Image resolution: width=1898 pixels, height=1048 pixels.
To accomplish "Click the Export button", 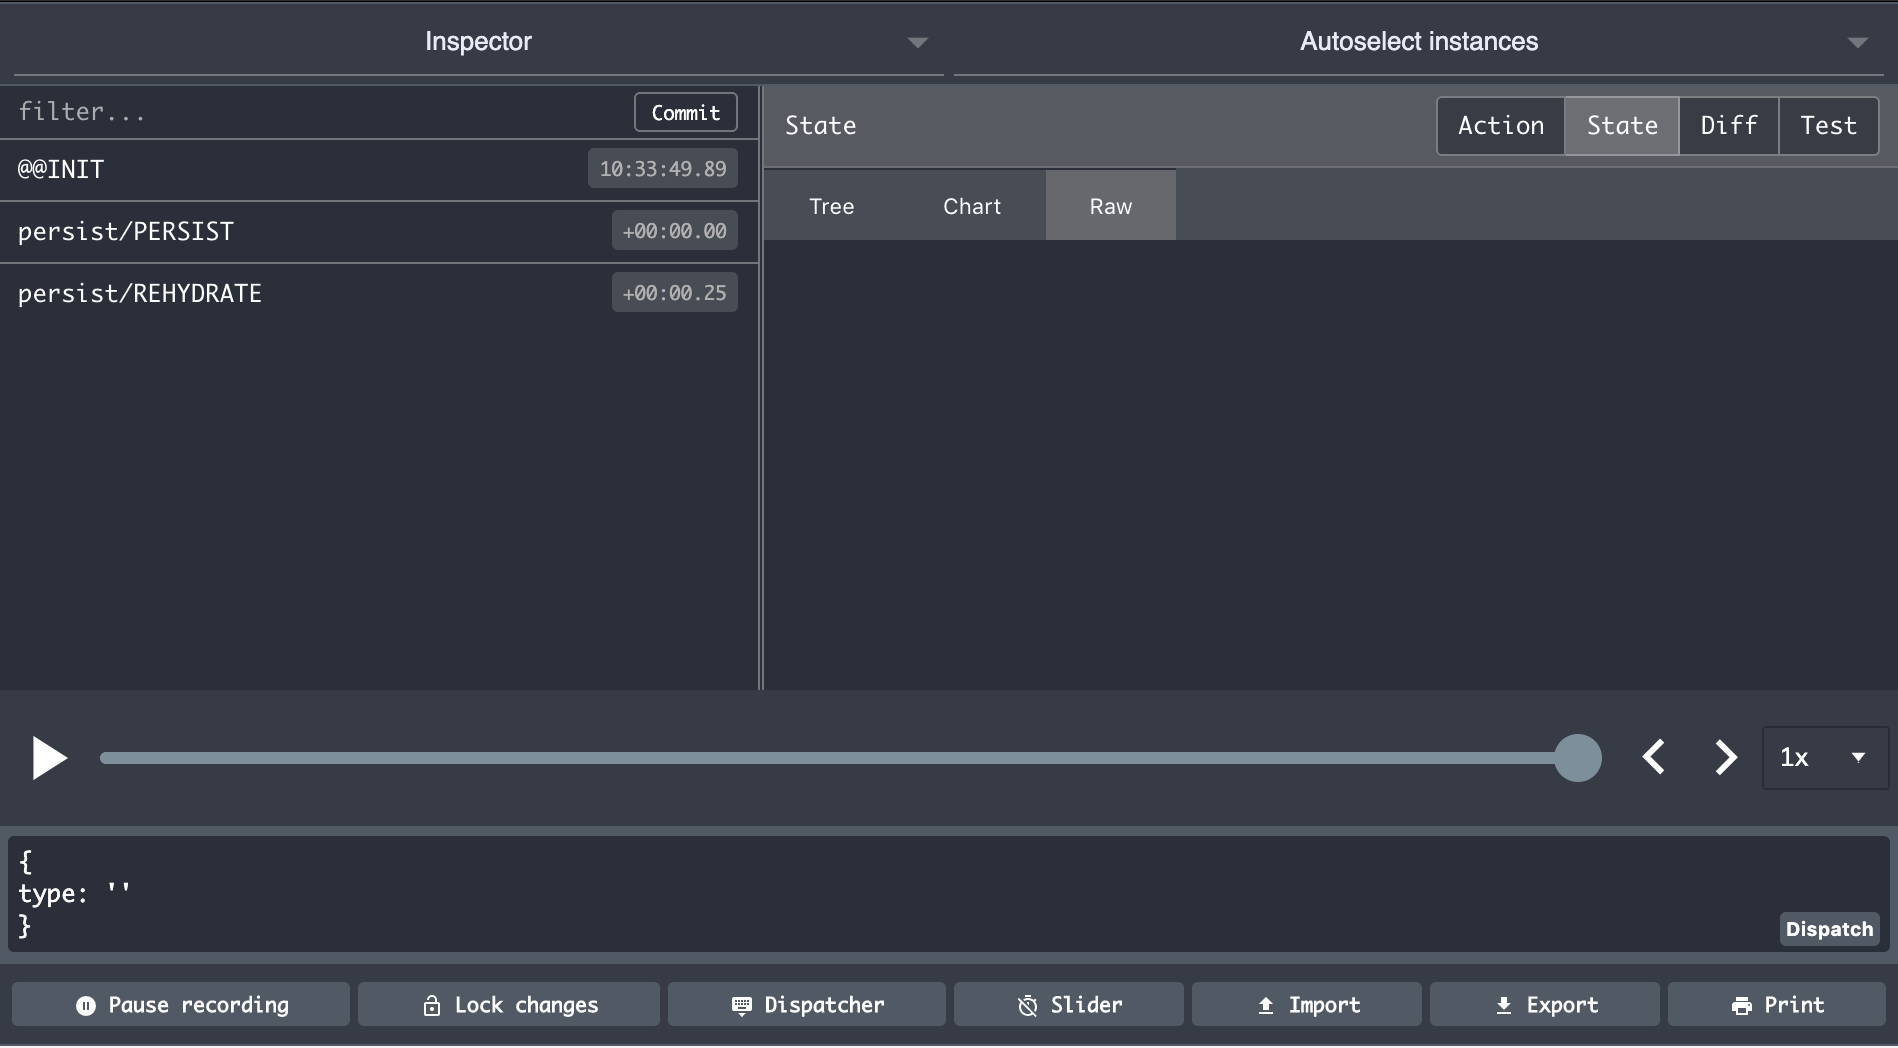I will tap(1545, 1005).
